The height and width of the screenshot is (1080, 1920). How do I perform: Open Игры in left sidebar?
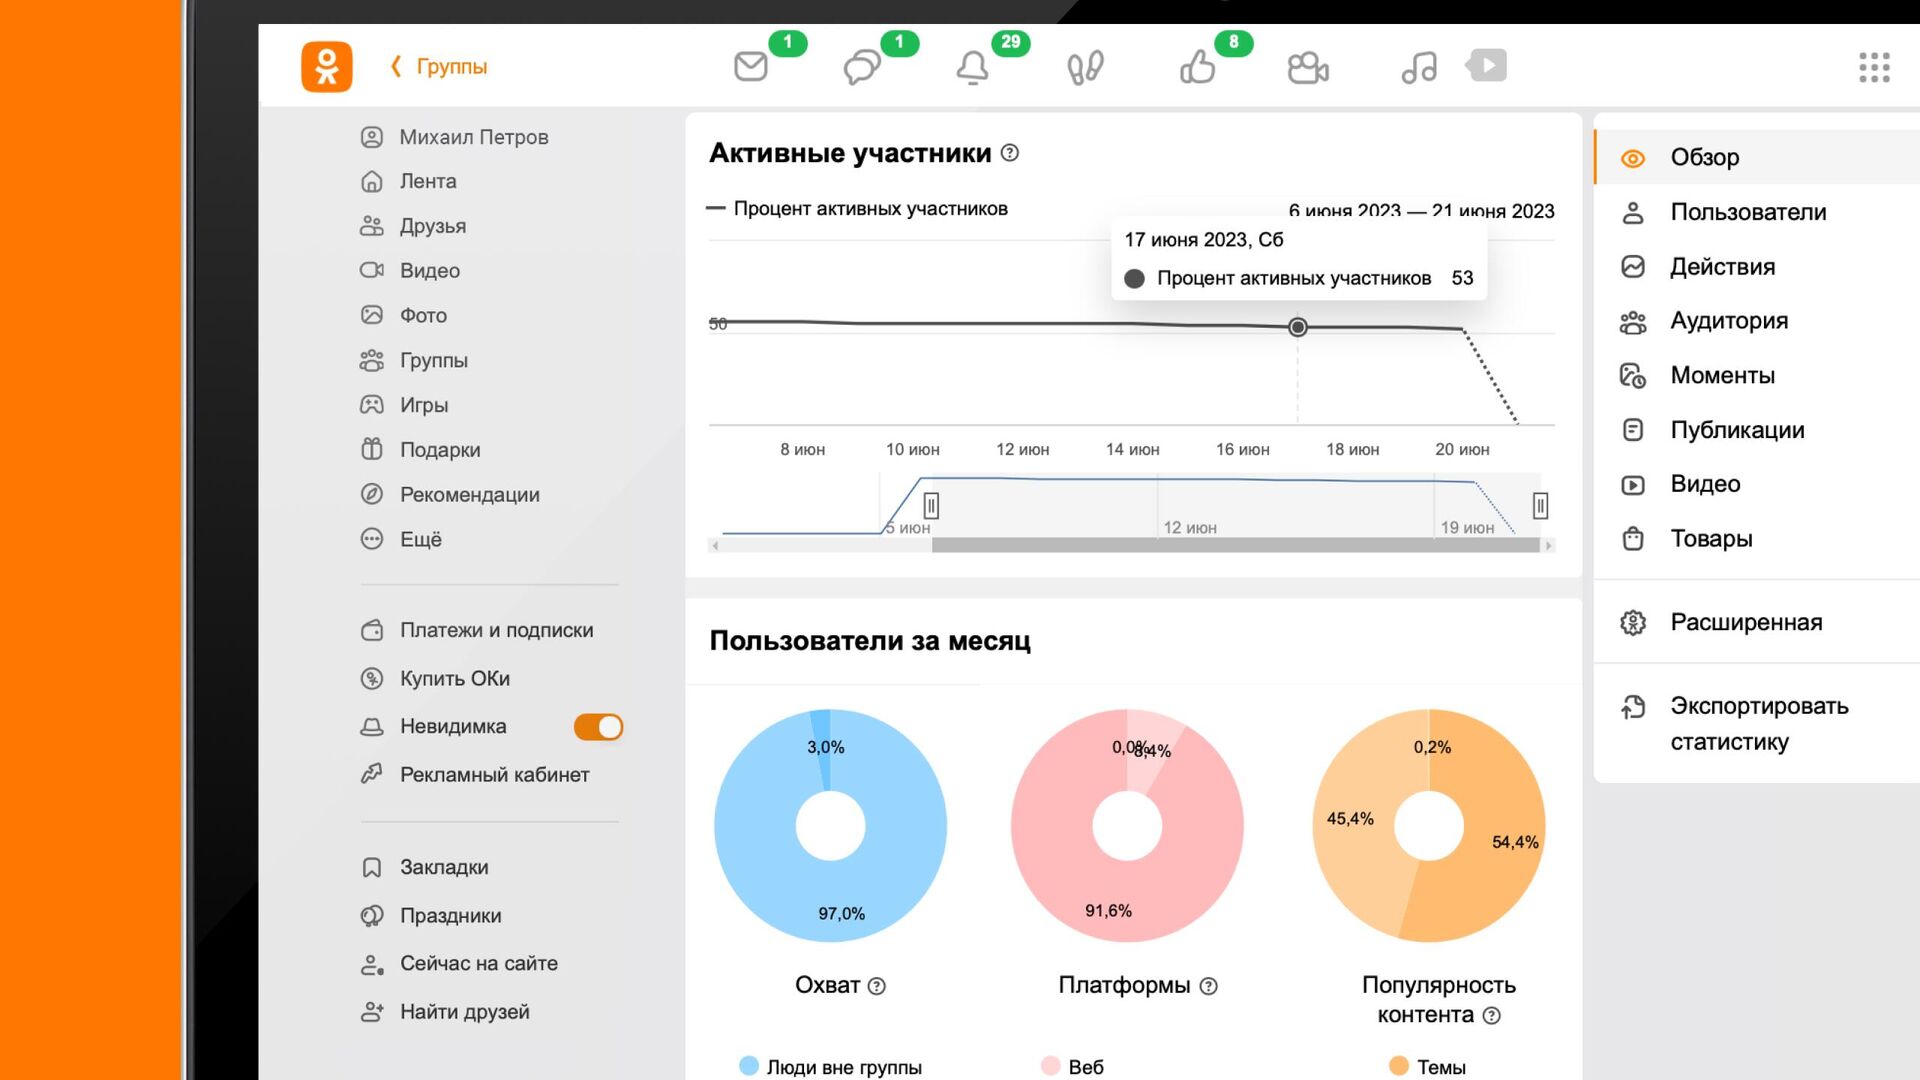point(404,405)
